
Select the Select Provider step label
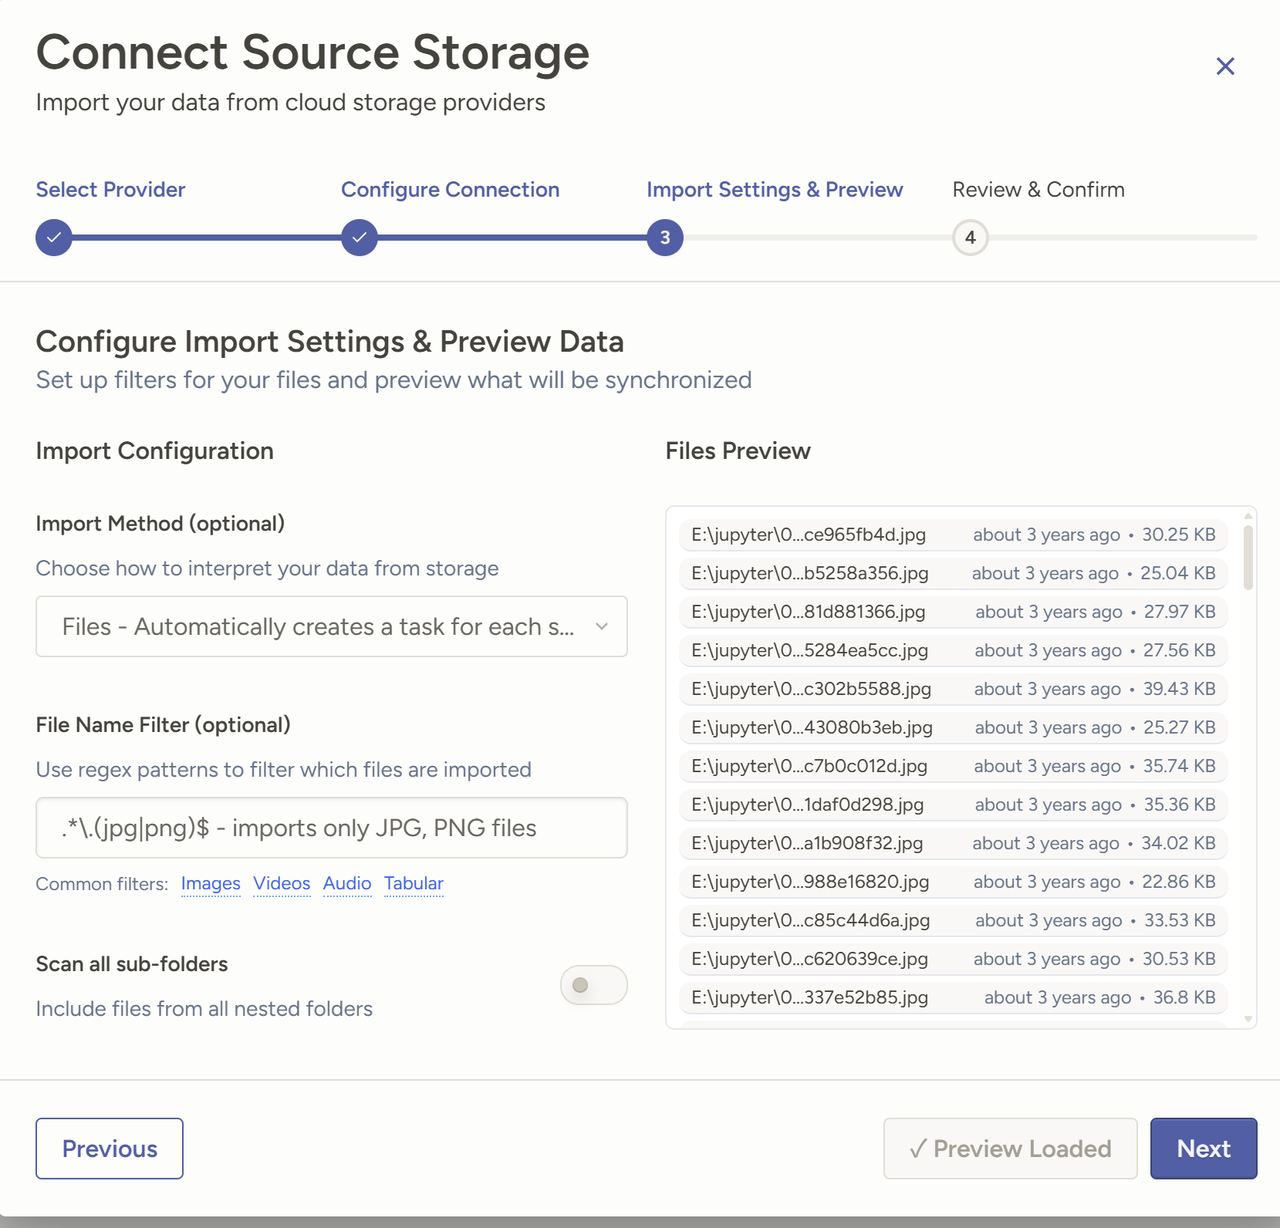pyautogui.click(x=111, y=190)
